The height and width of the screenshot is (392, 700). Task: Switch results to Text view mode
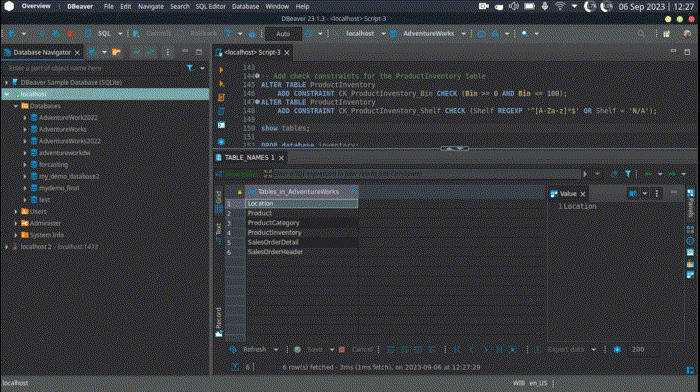(218, 233)
